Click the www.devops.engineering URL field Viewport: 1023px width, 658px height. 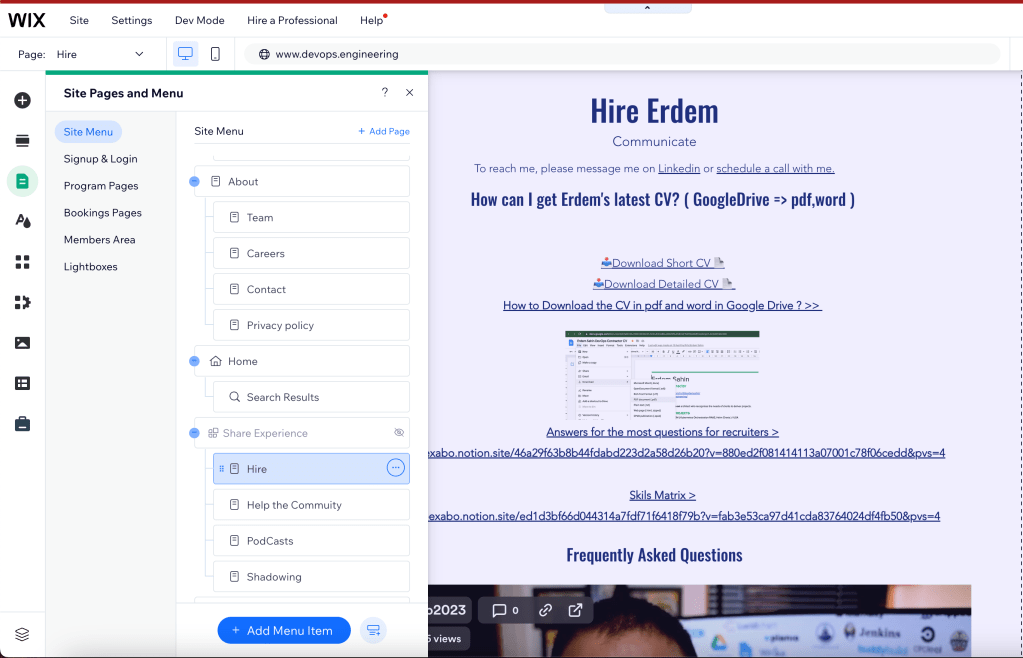[622, 54]
